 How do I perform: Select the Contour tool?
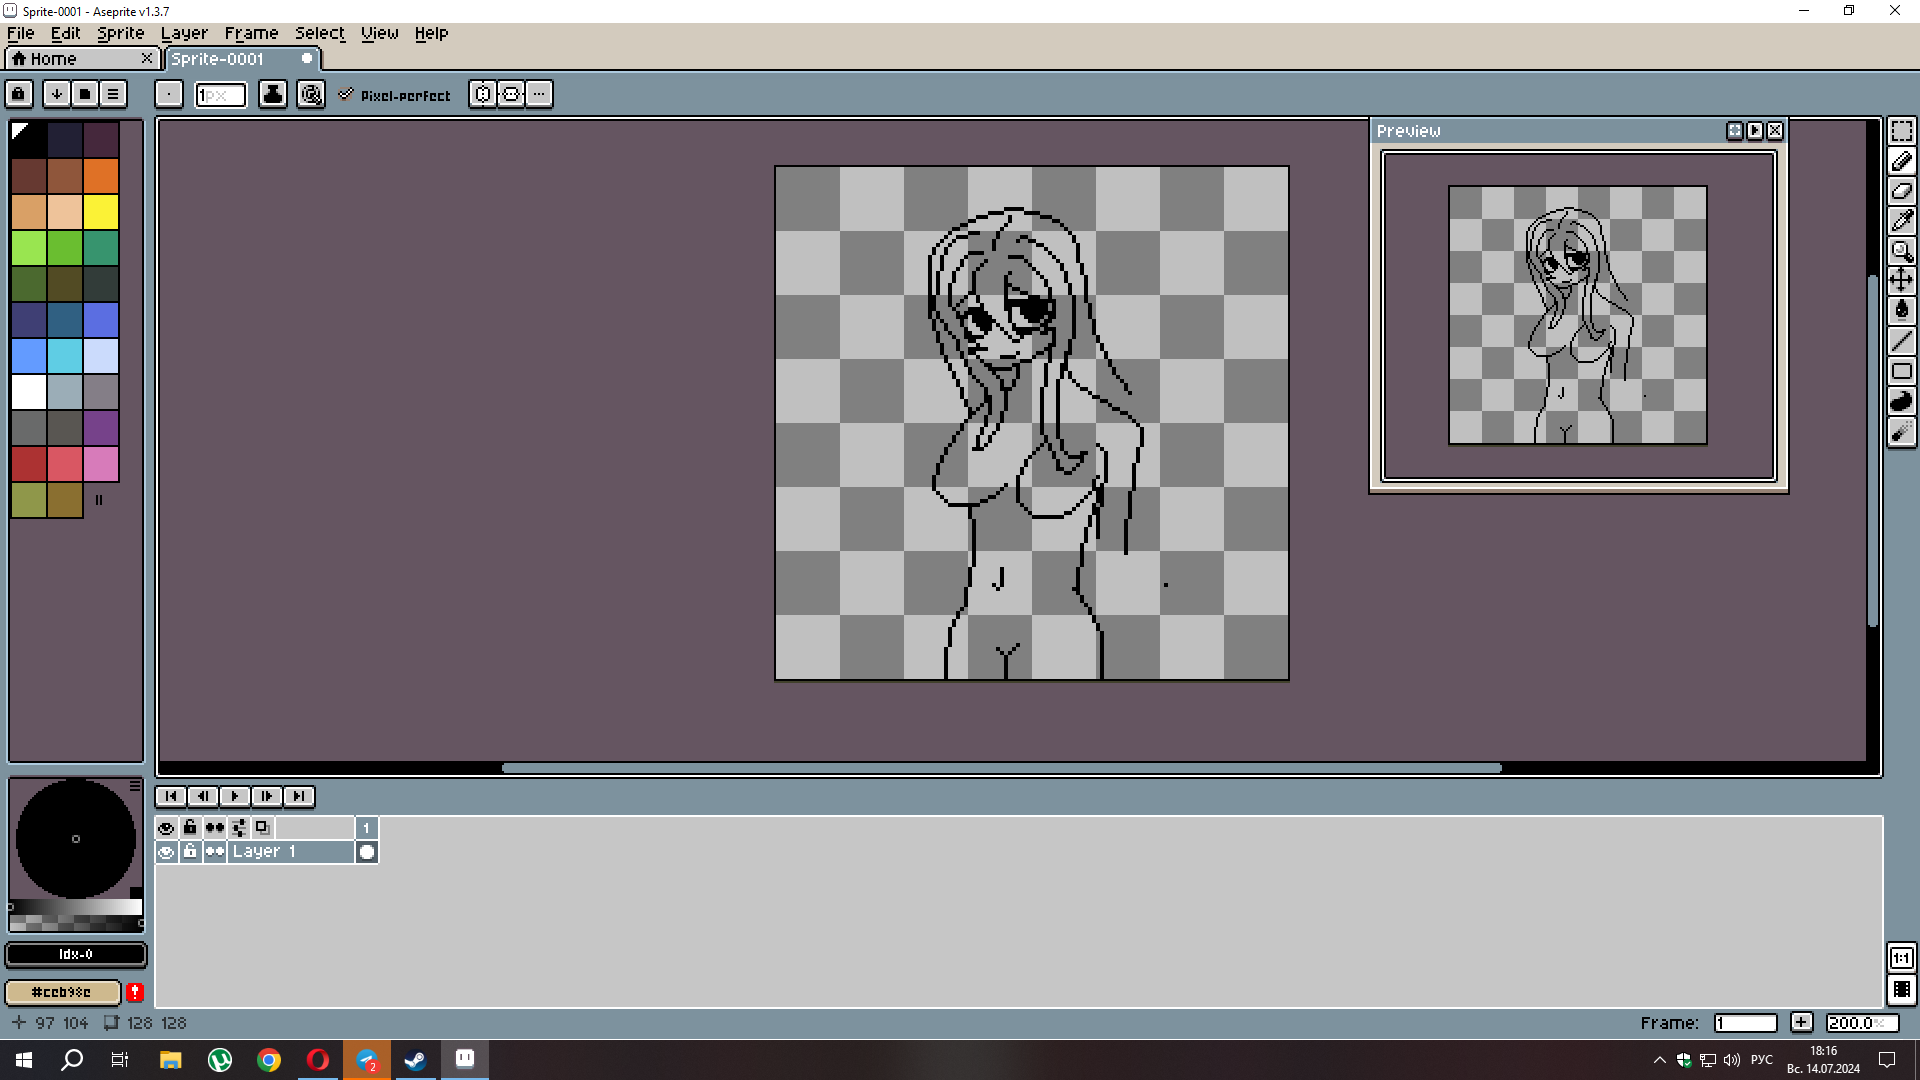(x=1901, y=401)
